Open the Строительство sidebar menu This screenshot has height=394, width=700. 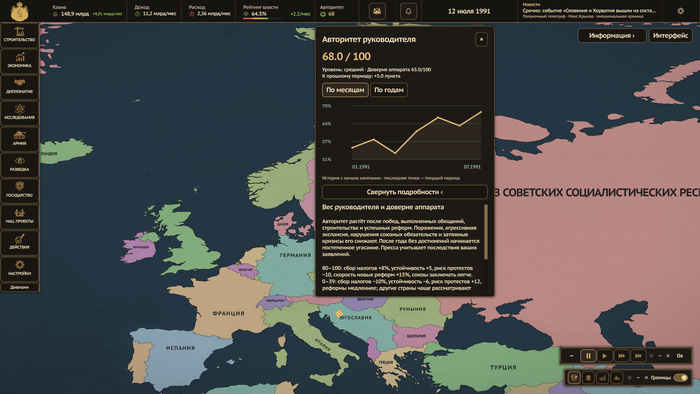click(19, 35)
